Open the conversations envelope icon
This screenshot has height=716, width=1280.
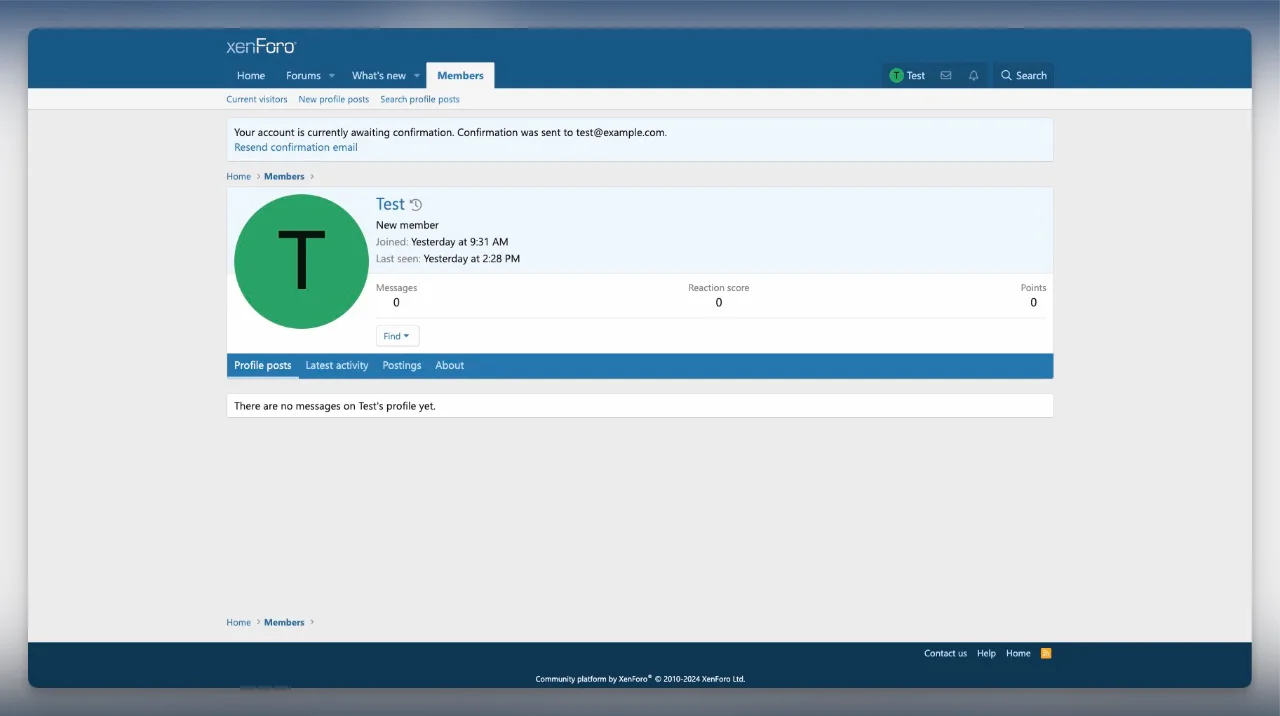pyautogui.click(x=945, y=76)
